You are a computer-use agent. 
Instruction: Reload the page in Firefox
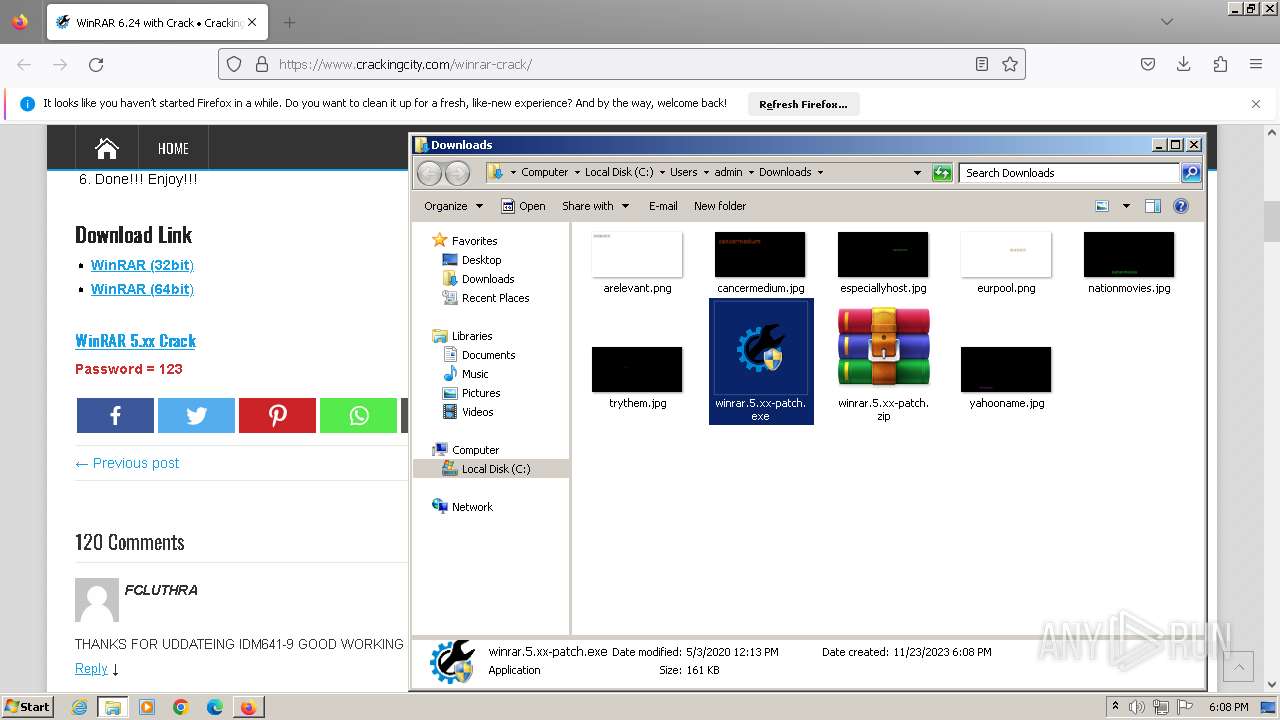tap(96, 64)
